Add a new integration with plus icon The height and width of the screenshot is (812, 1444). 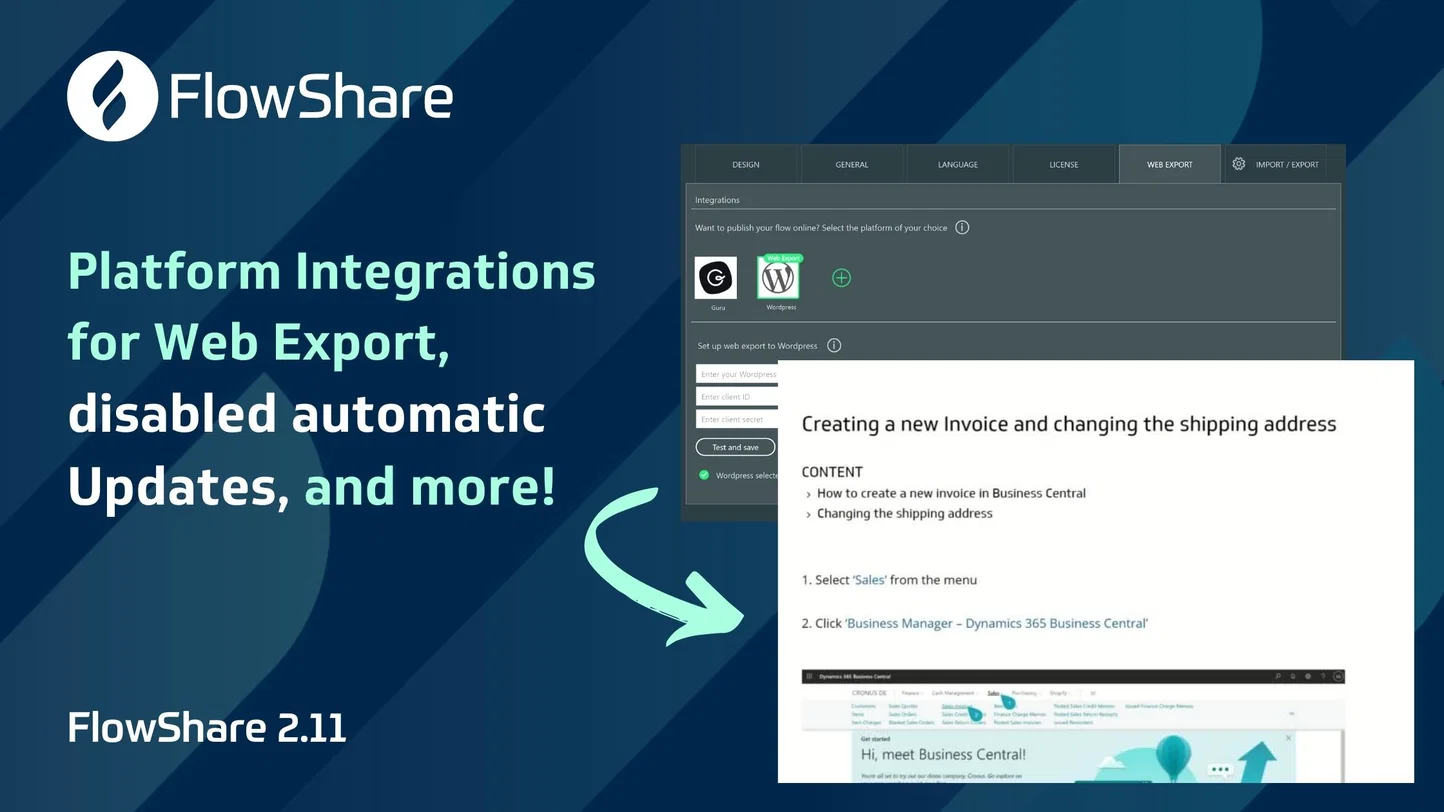842,278
